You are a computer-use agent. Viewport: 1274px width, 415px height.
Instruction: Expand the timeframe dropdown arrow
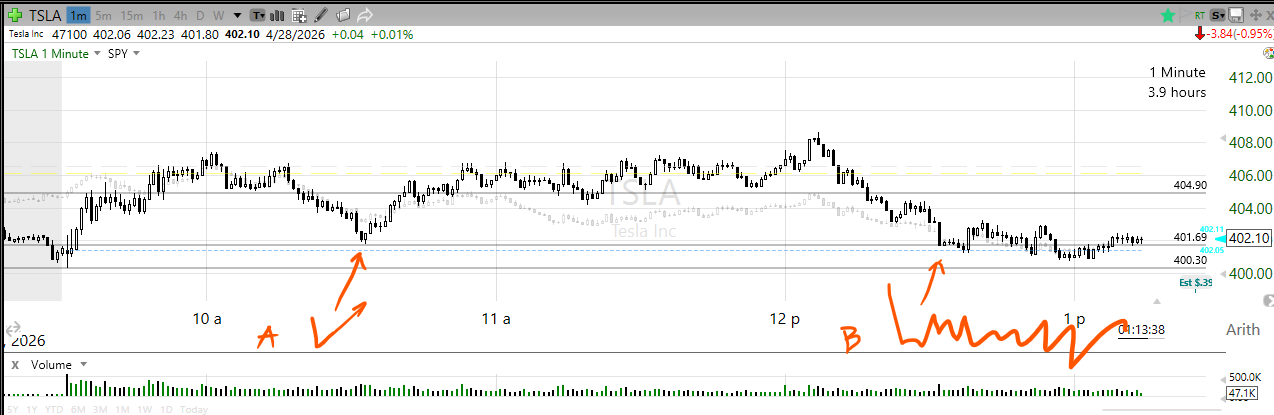click(236, 16)
